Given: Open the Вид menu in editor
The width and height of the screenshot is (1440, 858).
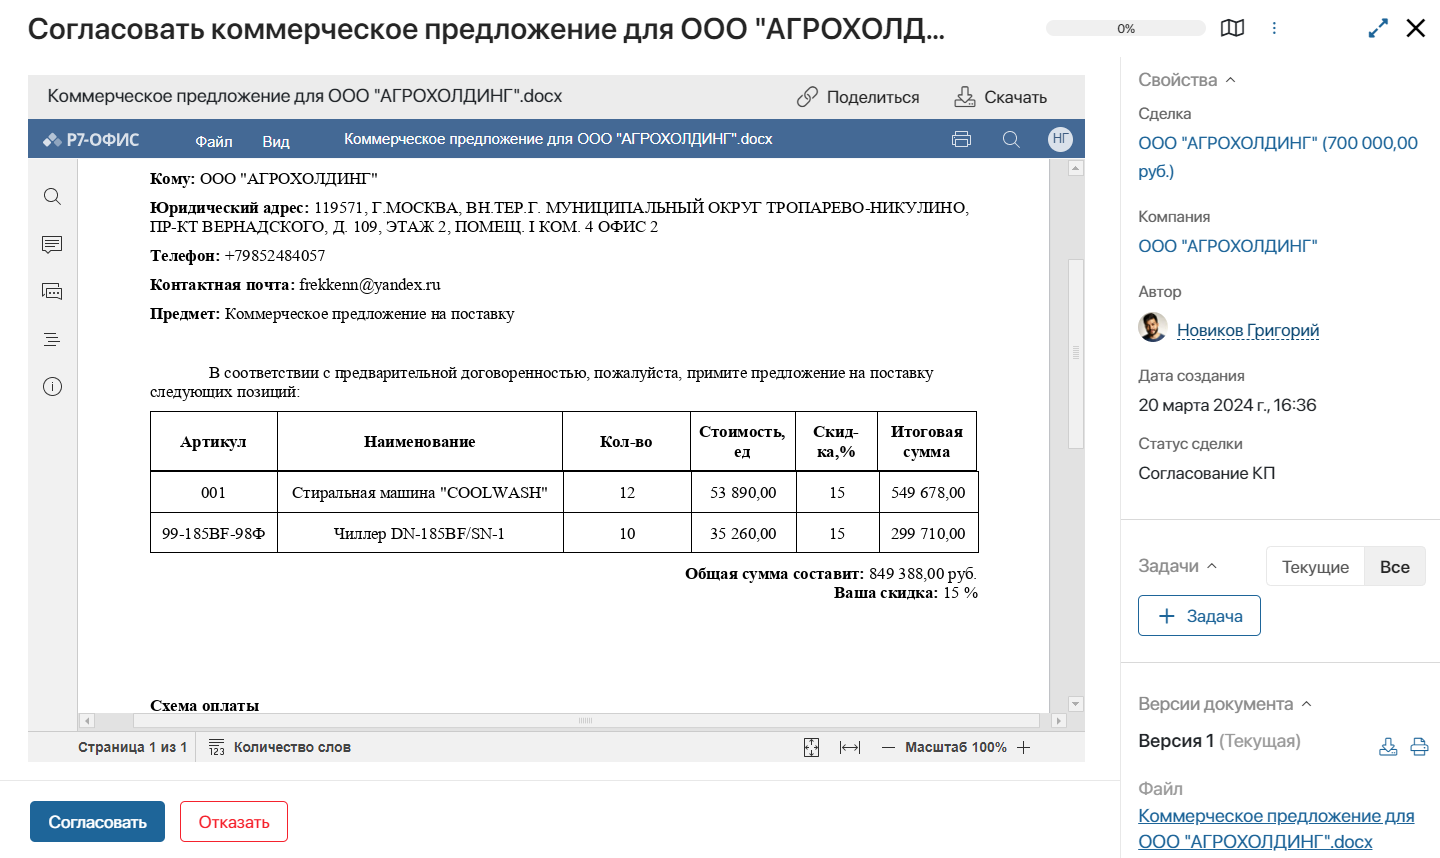Looking at the screenshot, I should 276,141.
